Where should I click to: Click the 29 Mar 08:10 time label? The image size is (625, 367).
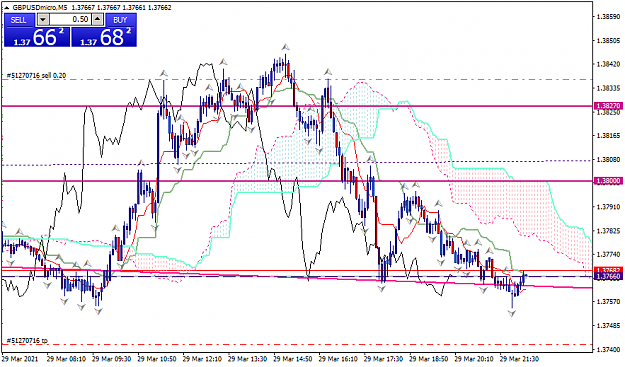coord(66,359)
